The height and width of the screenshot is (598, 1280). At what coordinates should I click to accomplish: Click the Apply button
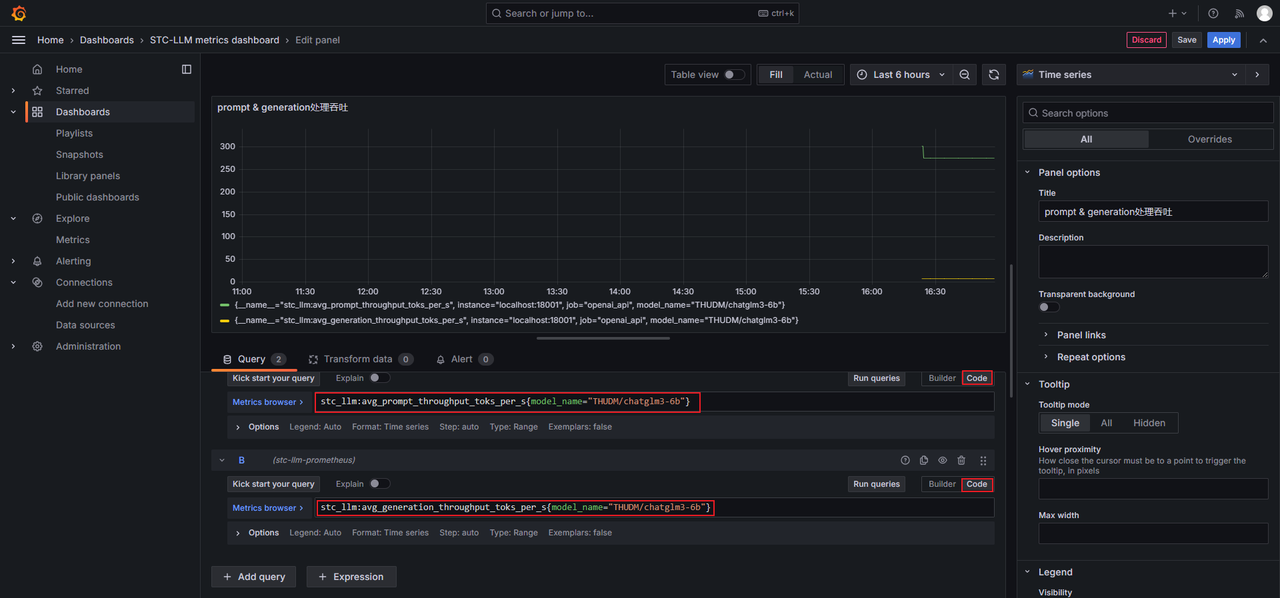tap(1224, 40)
